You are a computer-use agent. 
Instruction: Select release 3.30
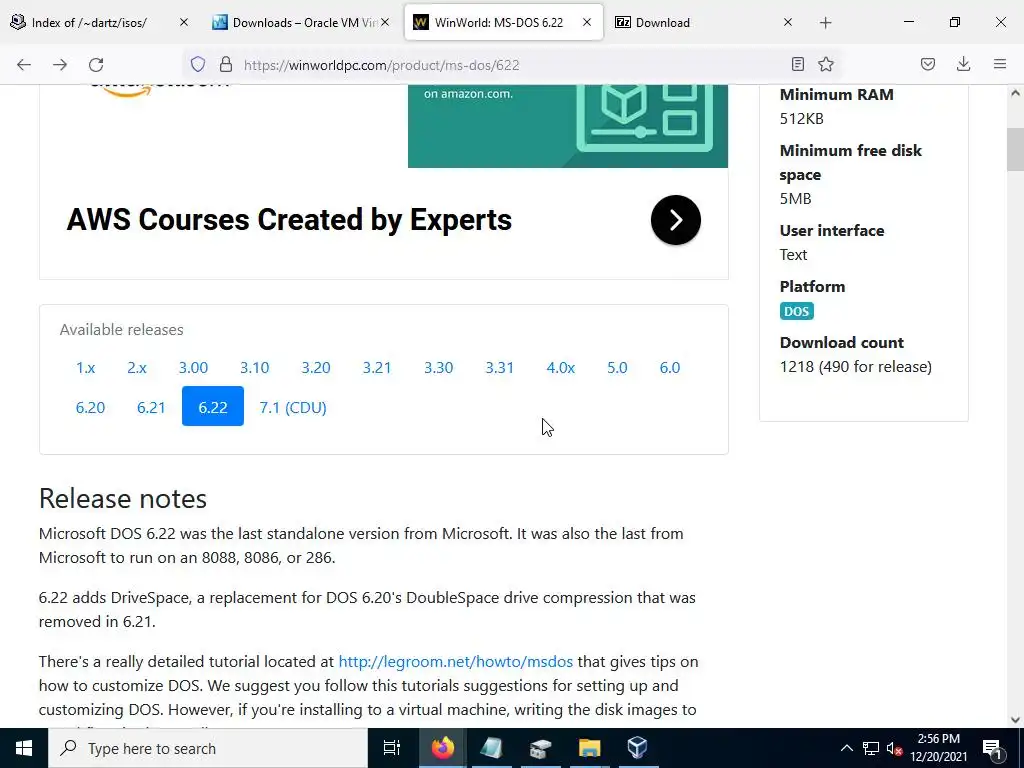click(x=438, y=368)
